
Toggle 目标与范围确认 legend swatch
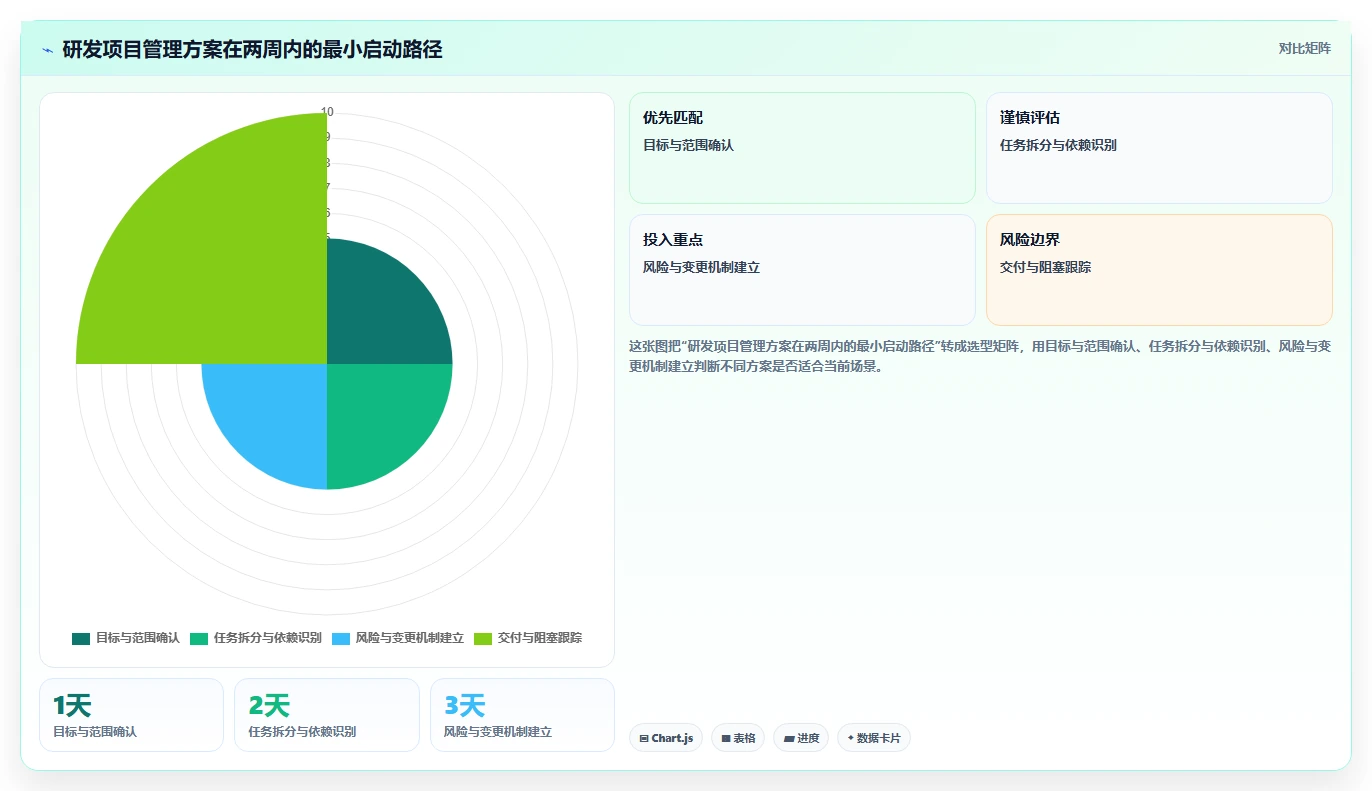(81, 638)
